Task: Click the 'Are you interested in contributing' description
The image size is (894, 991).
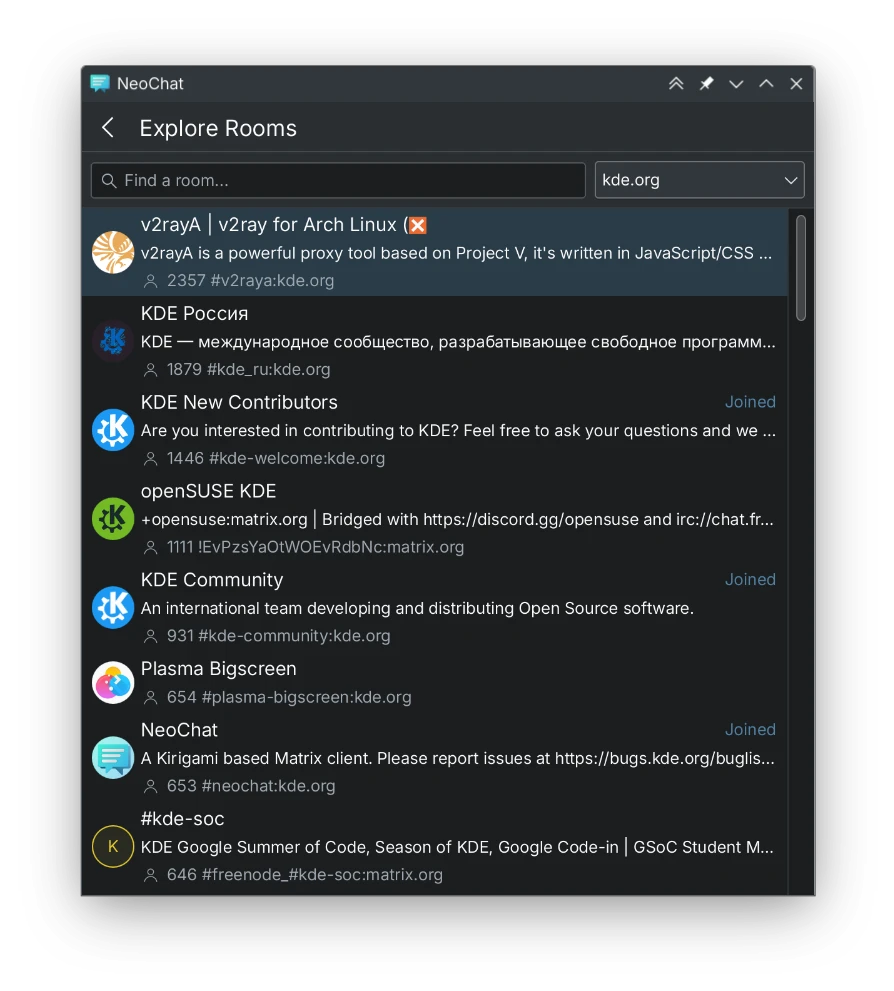Action: (x=458, y=431)
